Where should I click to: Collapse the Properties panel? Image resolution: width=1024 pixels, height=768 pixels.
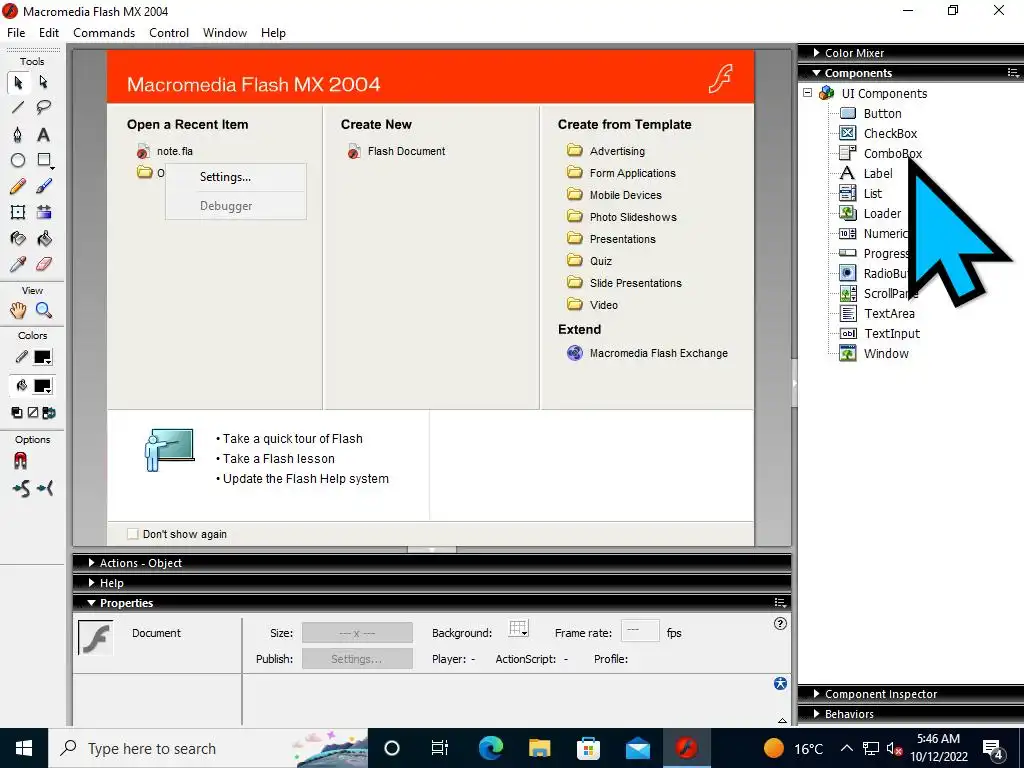91,603
